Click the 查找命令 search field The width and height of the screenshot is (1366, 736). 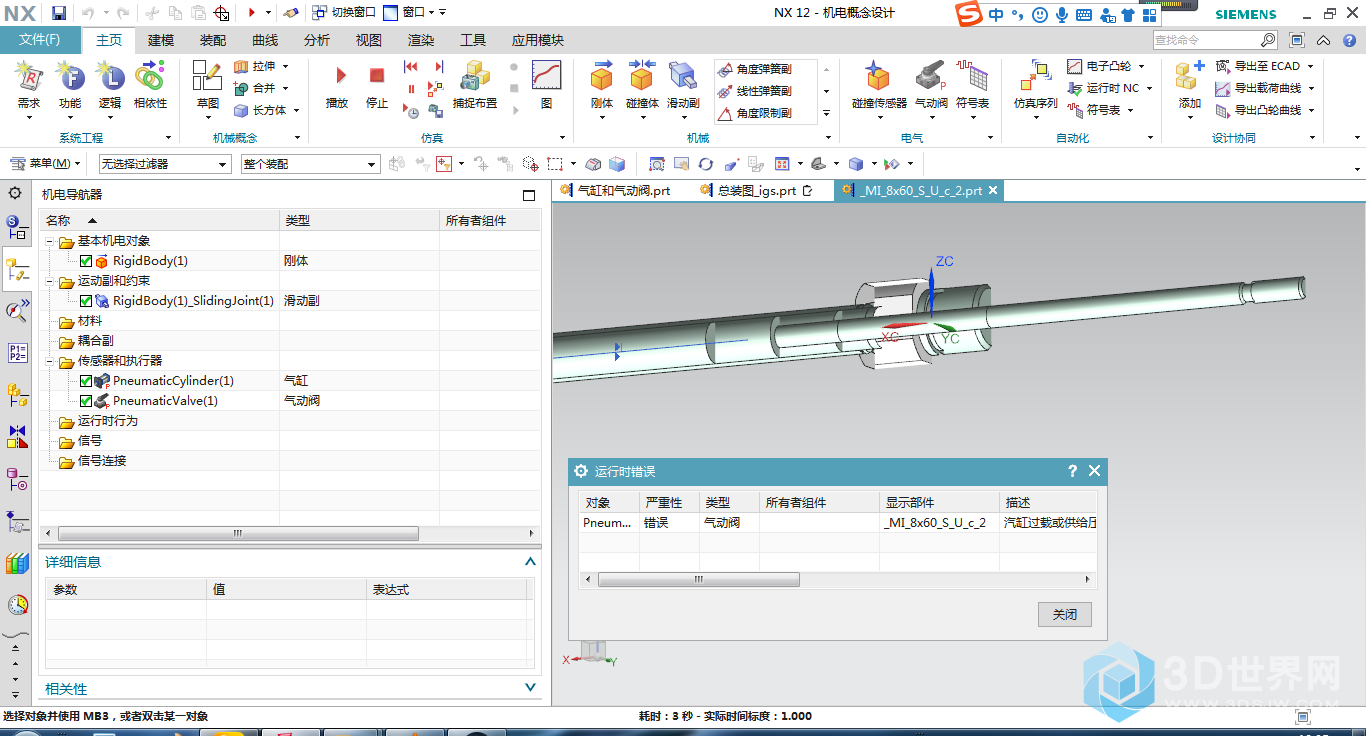coord(1205,40)
